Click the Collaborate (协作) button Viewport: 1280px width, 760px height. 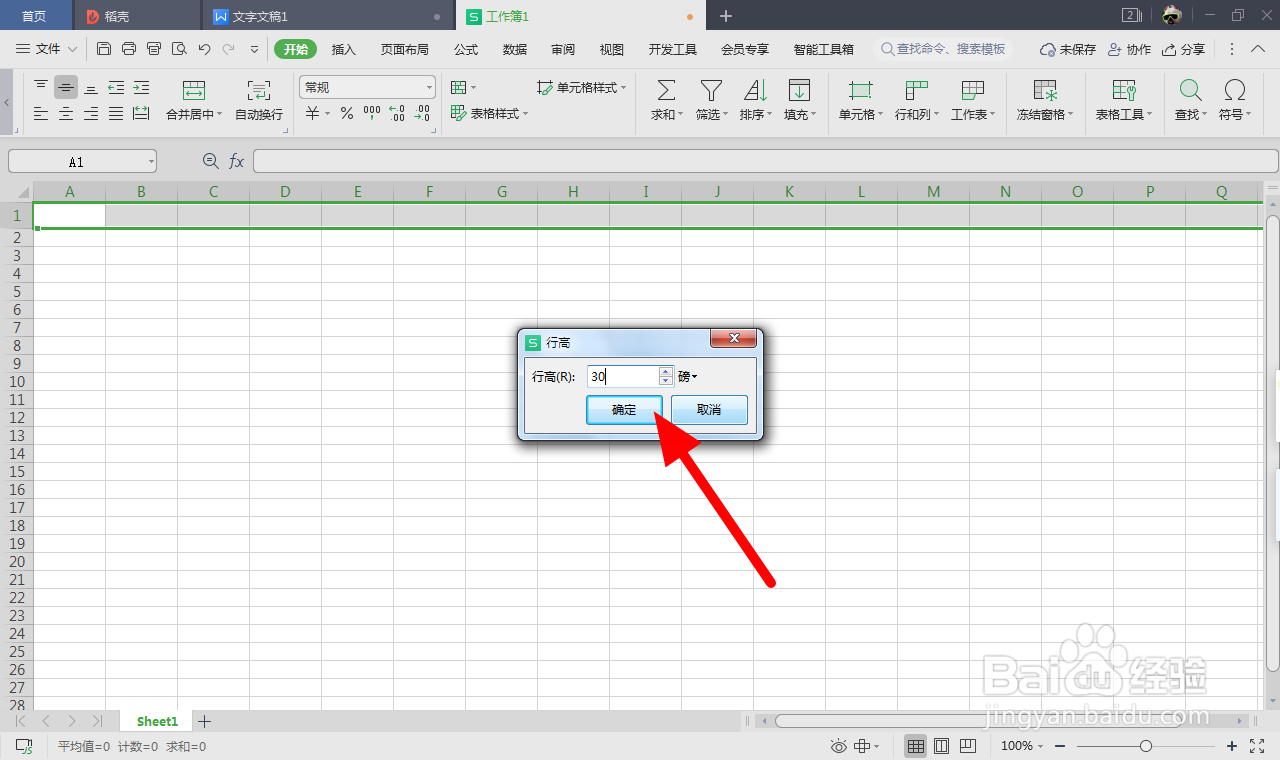[1129, 49]
